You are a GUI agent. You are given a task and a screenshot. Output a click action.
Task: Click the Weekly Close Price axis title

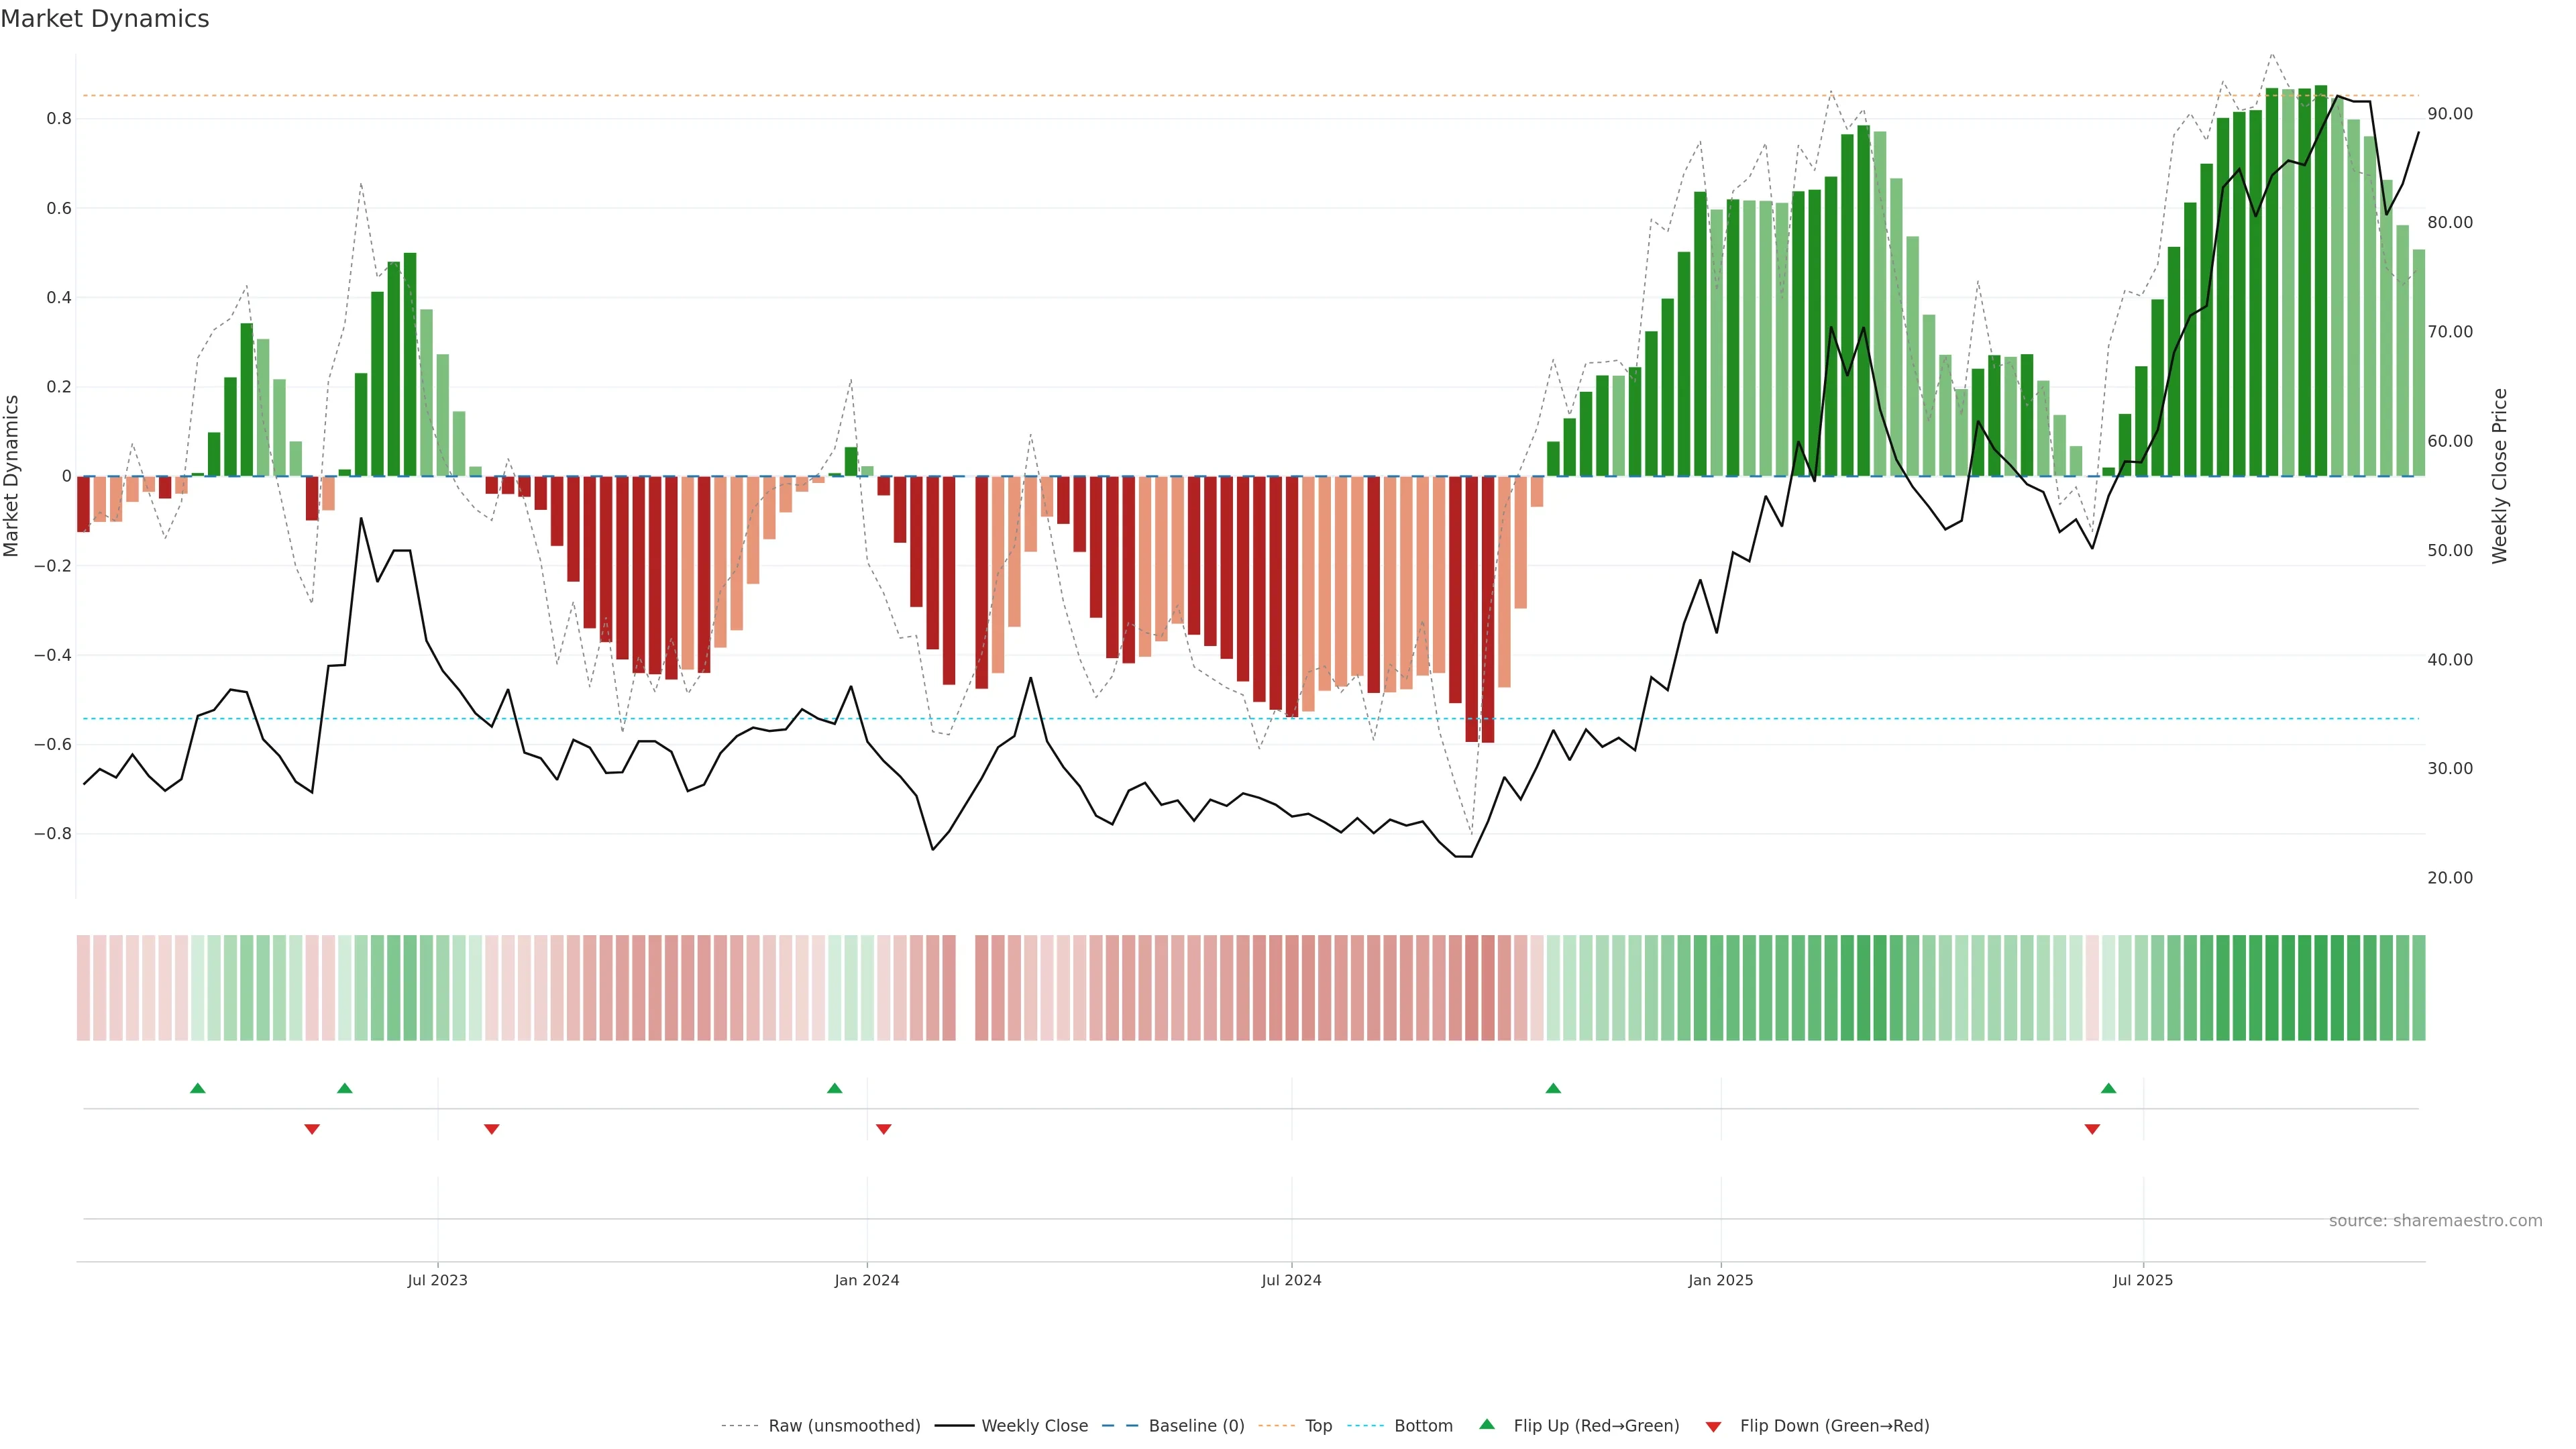(2499, 476)
